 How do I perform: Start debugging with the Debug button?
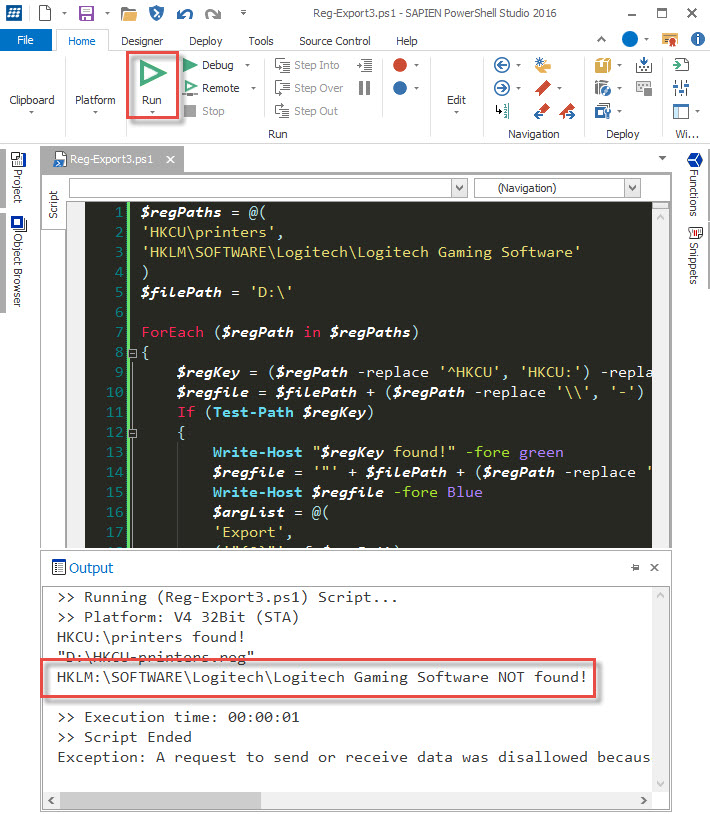click(x=209, y=65)
